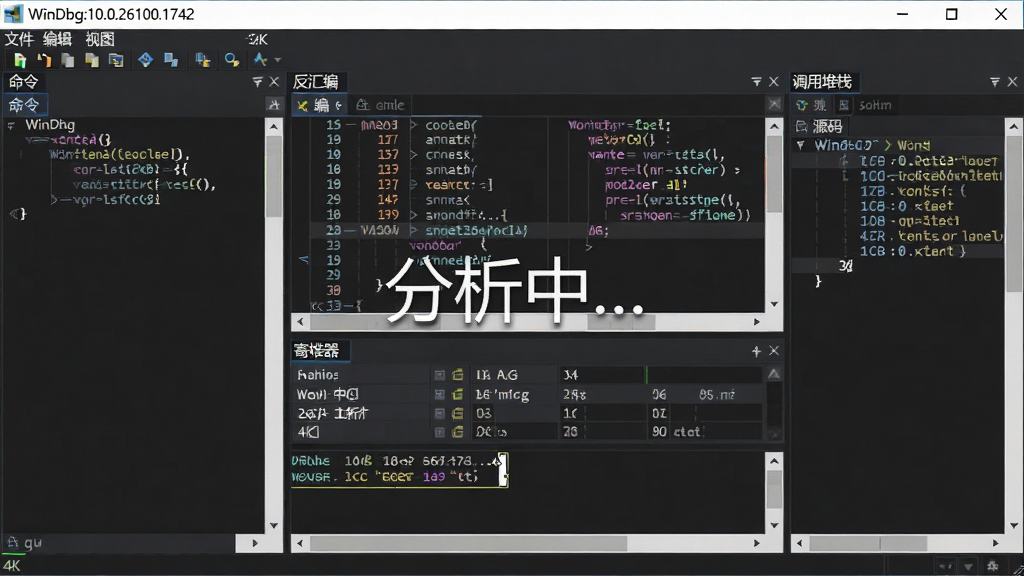Select the 'kents or label' call stack line

coord(931,236)
